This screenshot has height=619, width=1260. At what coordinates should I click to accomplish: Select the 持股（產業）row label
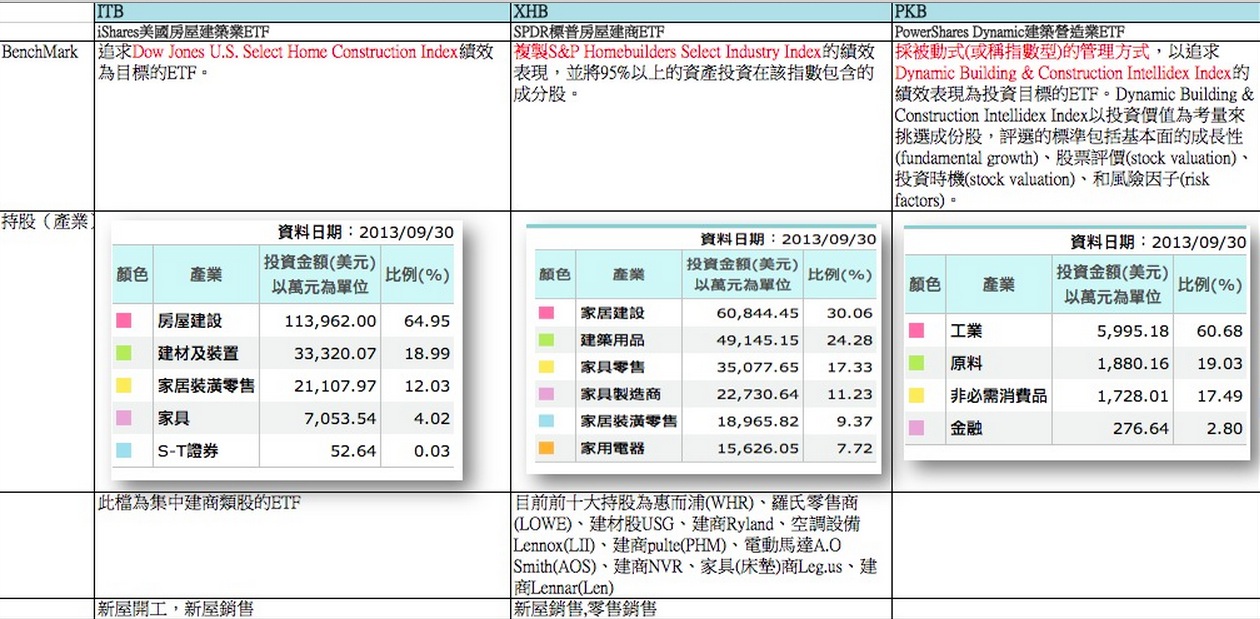click(x=47, y=222)
